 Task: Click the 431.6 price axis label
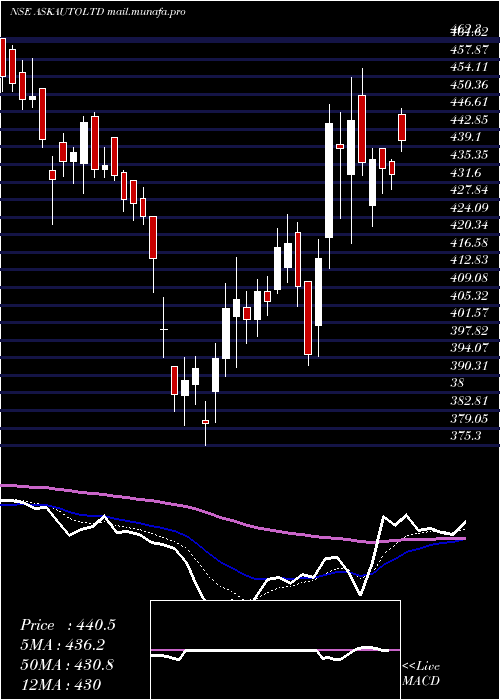click(466, 173)
